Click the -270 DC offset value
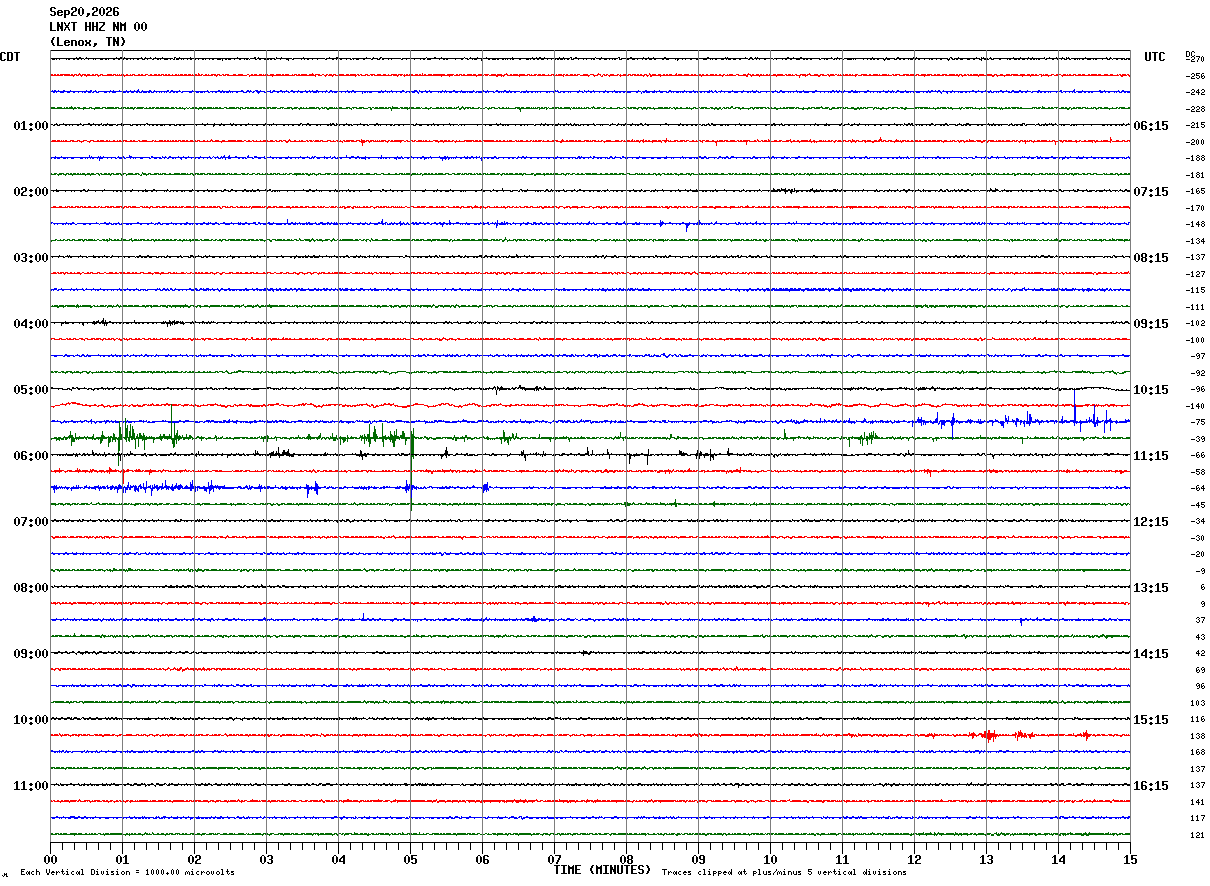This screenshot has height=886, width=1210. click(1196, 60)
